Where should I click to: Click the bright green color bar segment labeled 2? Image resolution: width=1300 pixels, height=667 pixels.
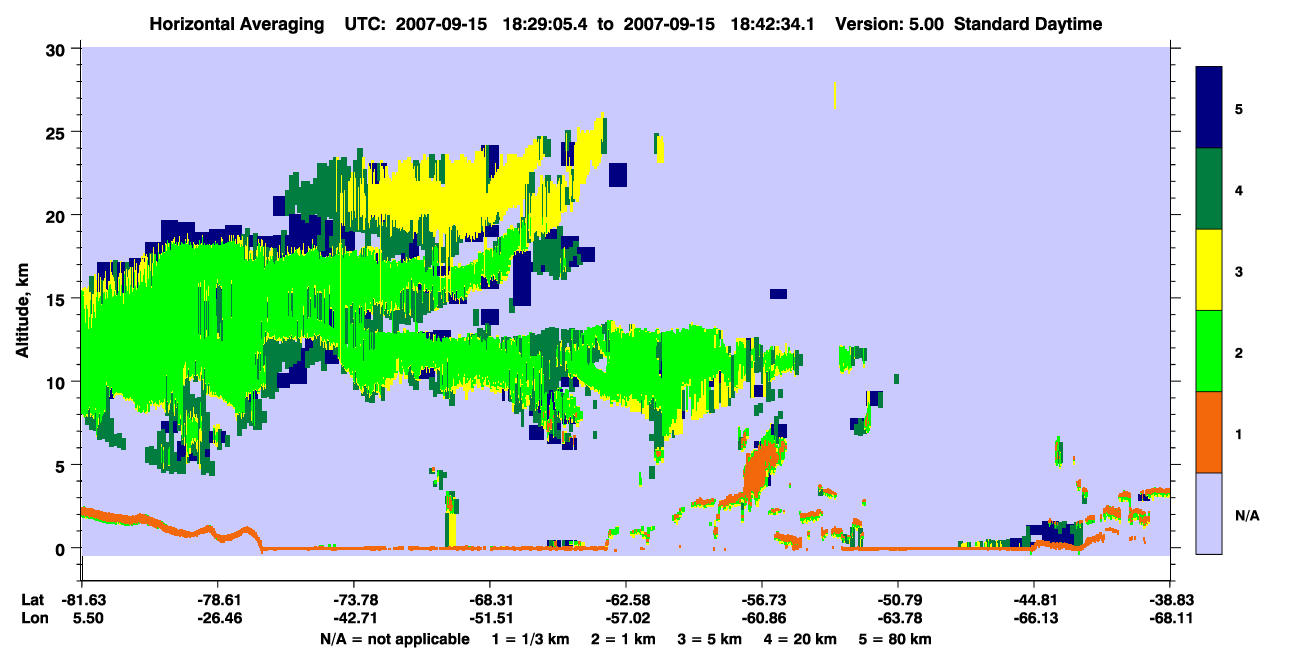(x=1209, y=351)
